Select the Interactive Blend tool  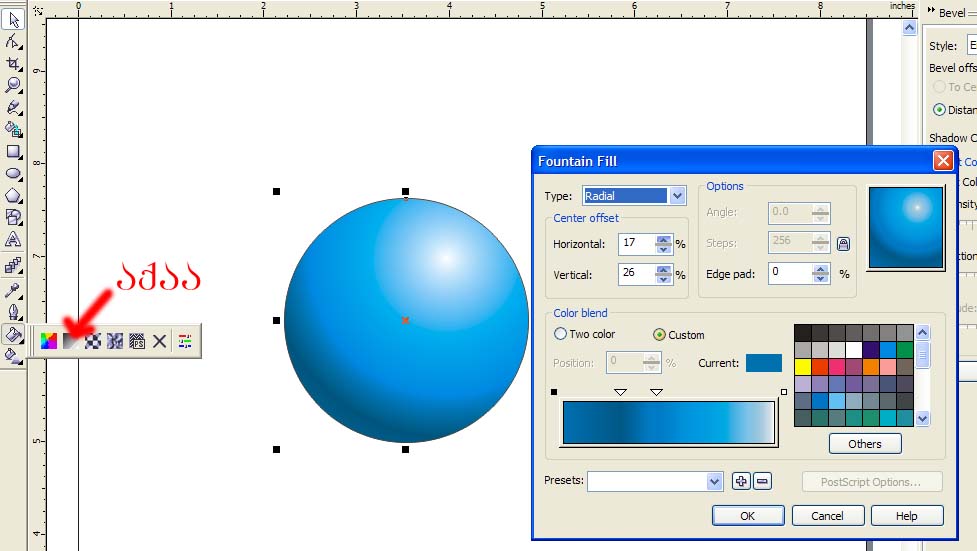[13, 266]
